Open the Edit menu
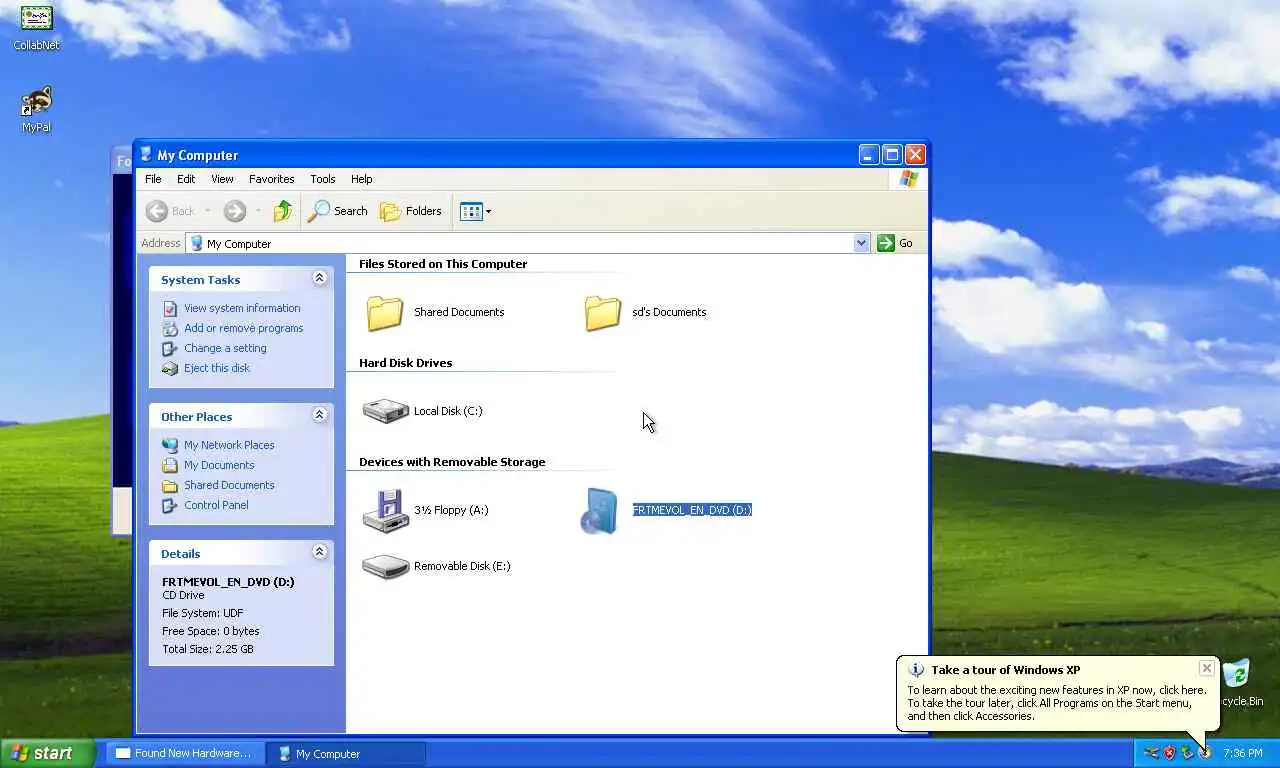Image resolution: width=1280 pixels, height=768 pixels. (x=186, y=179)
